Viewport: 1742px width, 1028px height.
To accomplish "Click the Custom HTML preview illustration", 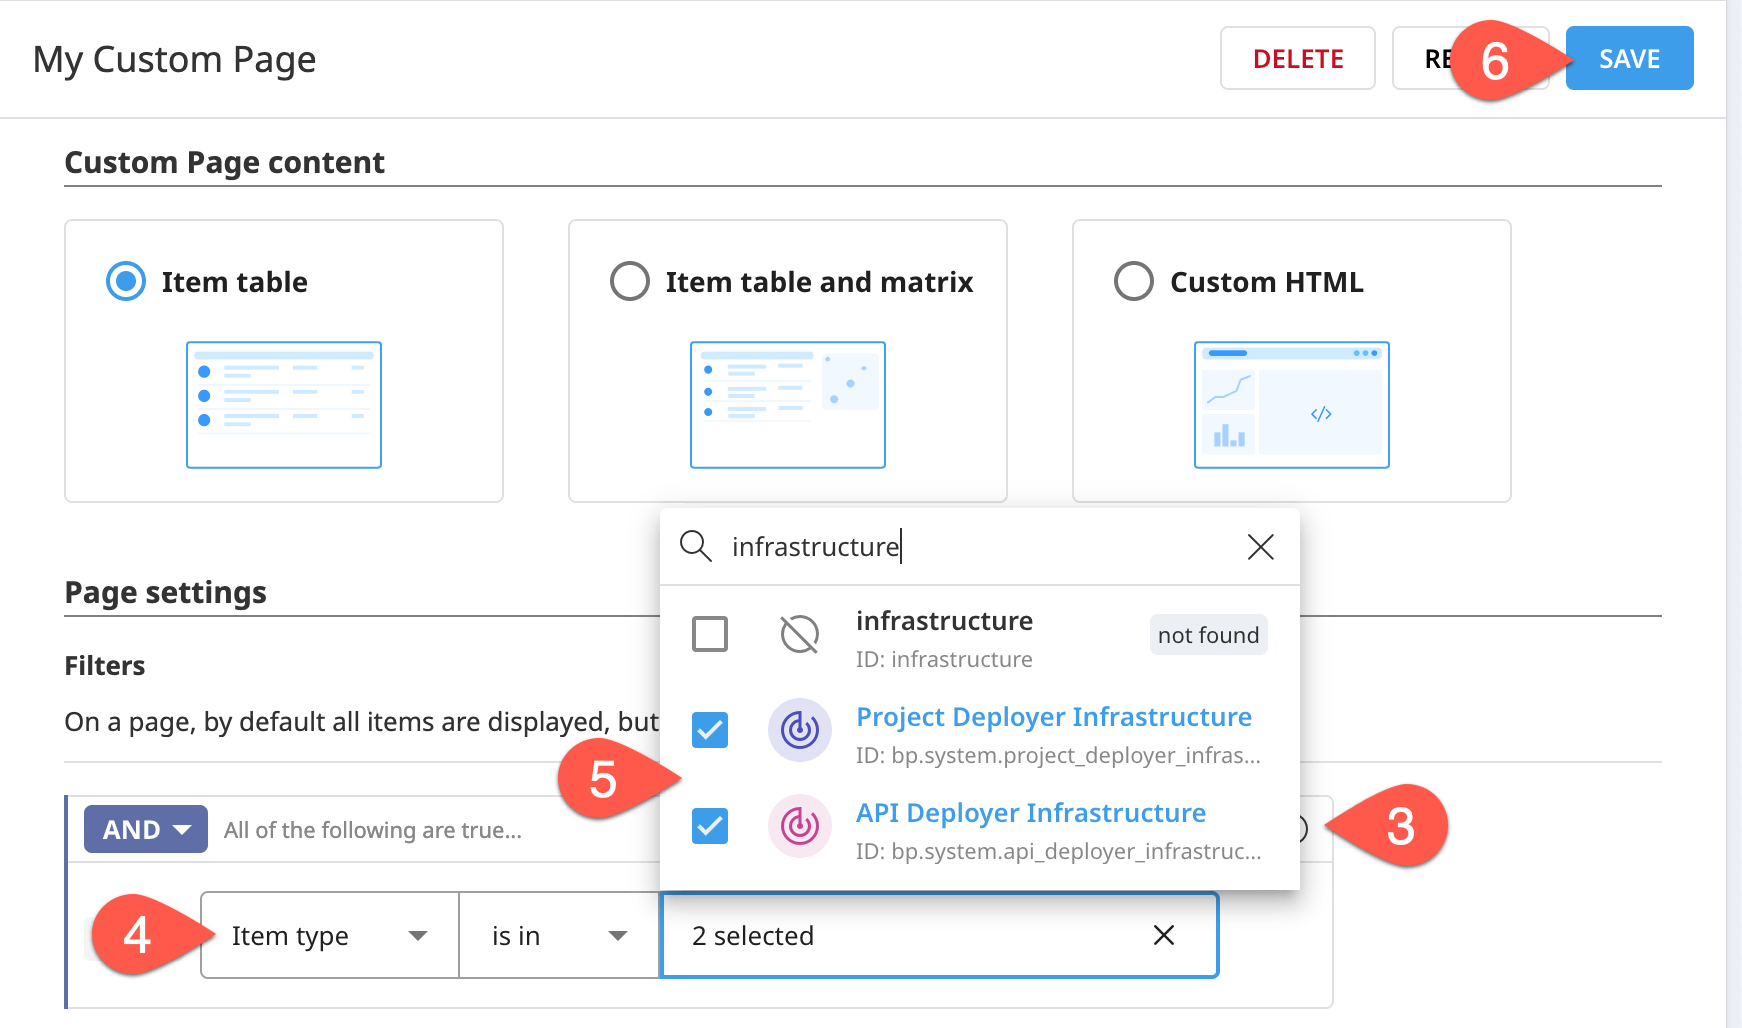I will [1290, 404].
